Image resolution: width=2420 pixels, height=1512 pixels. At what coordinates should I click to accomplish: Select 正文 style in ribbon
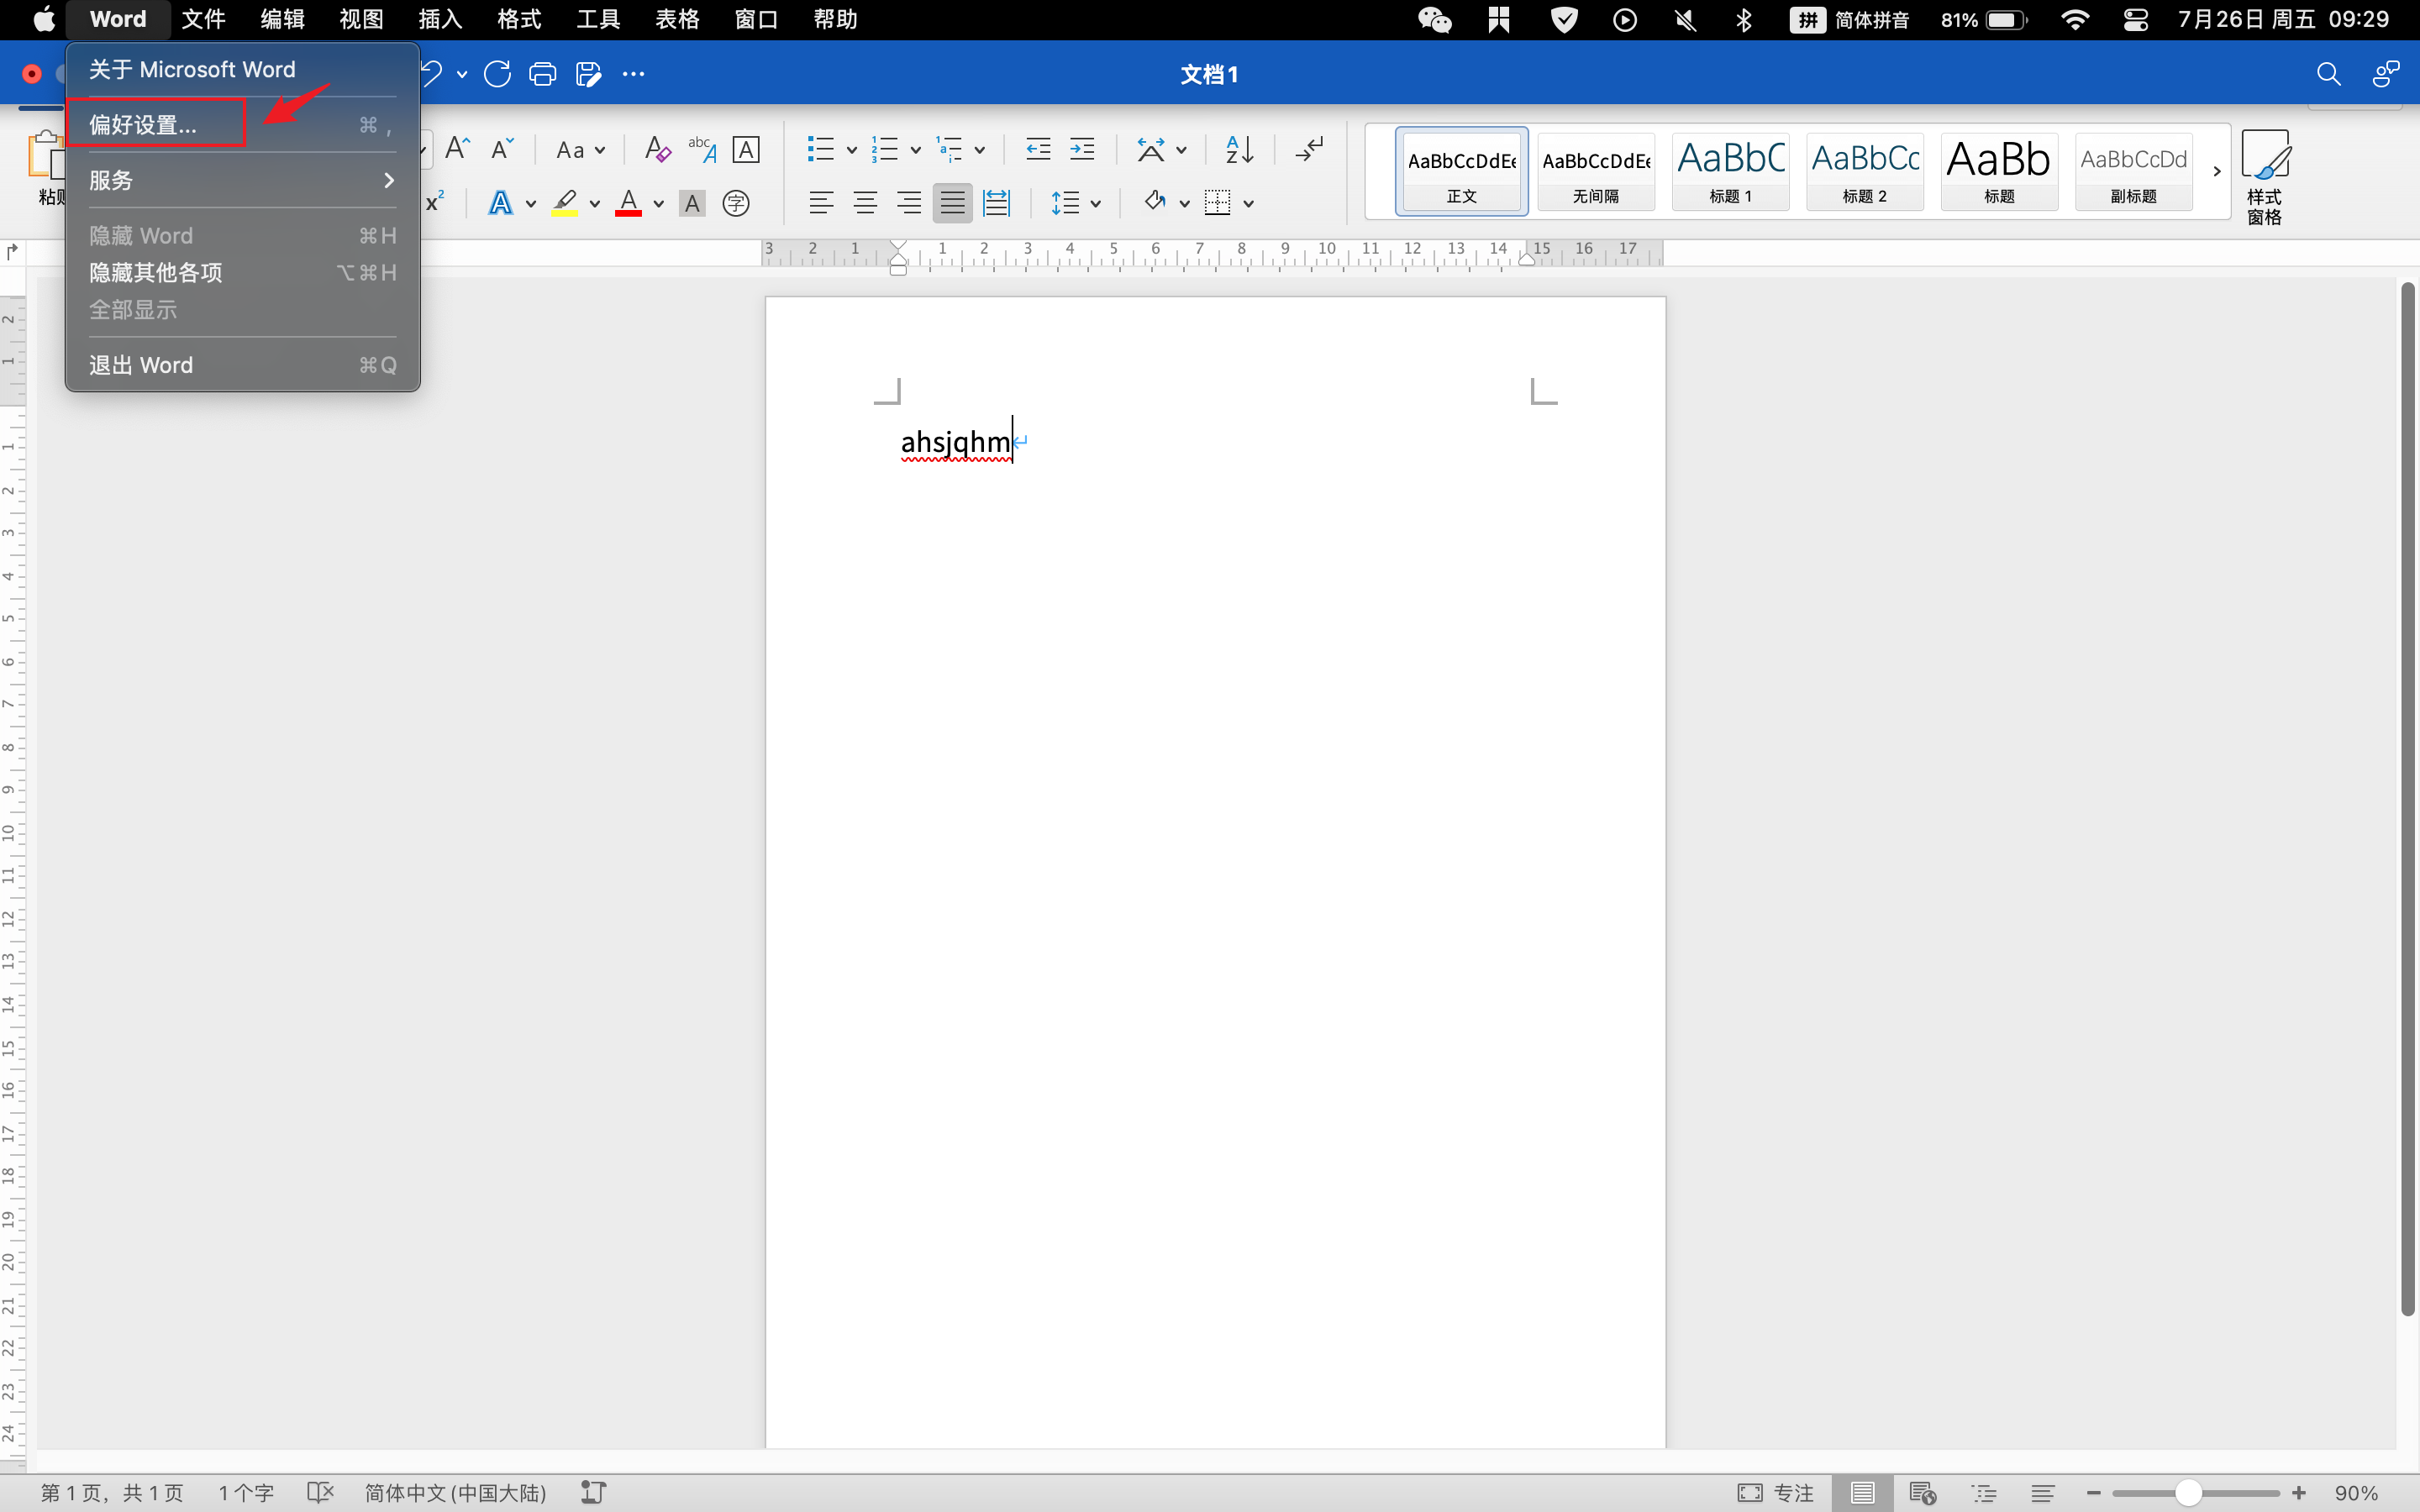(1460, 169)
